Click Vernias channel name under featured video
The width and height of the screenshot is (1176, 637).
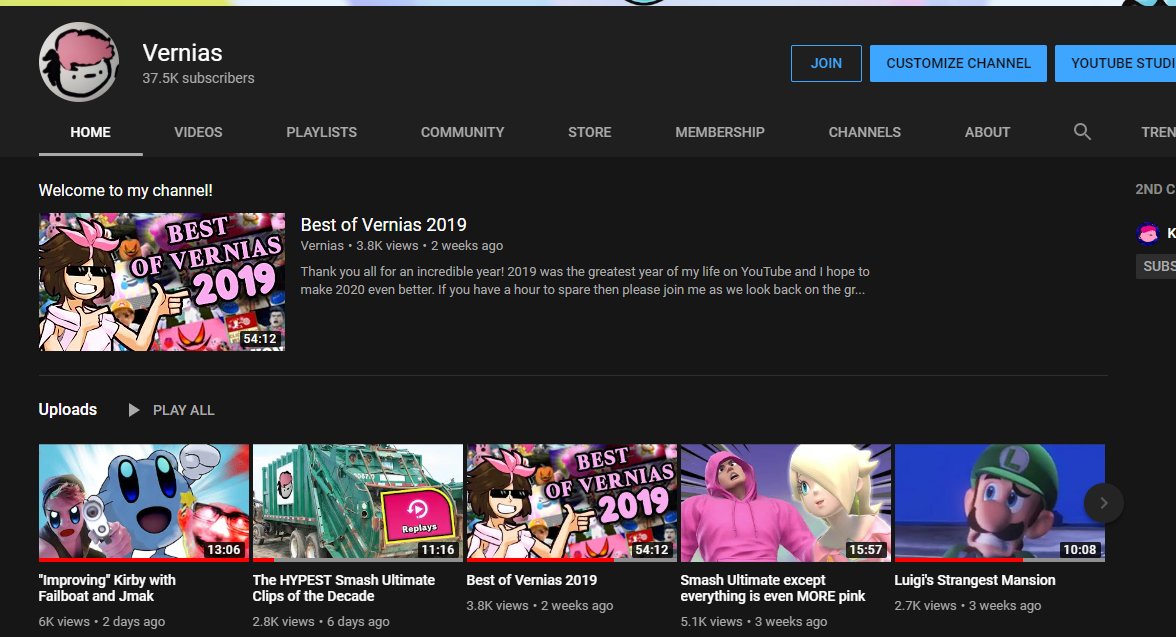point(322,245)
